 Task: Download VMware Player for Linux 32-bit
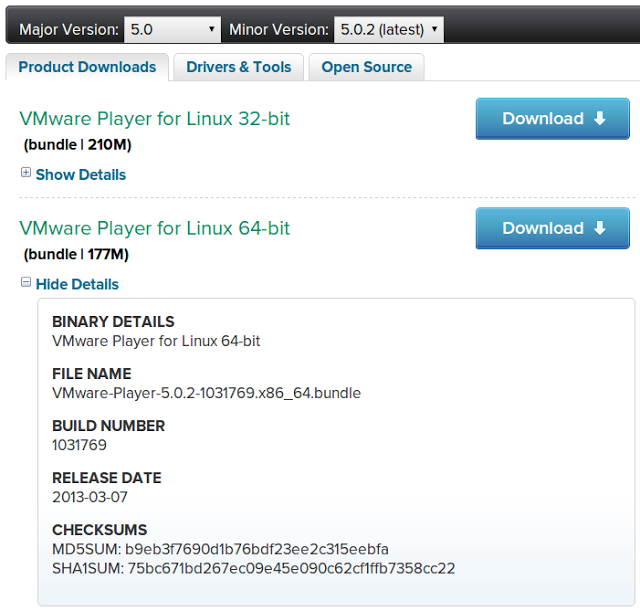(x=552, y=119)
